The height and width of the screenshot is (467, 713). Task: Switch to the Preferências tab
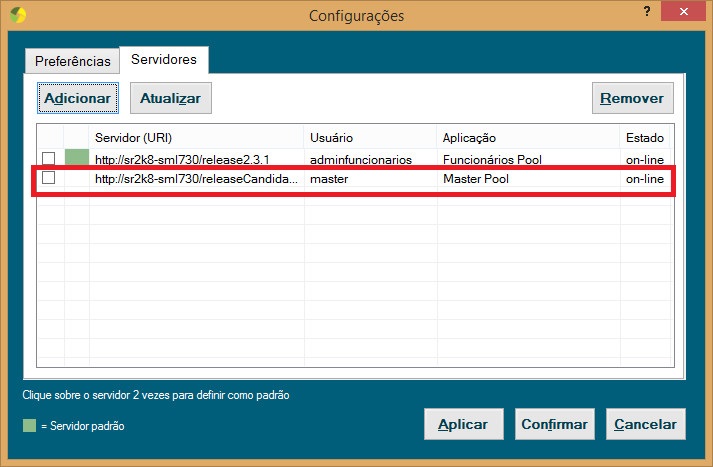click(x=73, y=61)
